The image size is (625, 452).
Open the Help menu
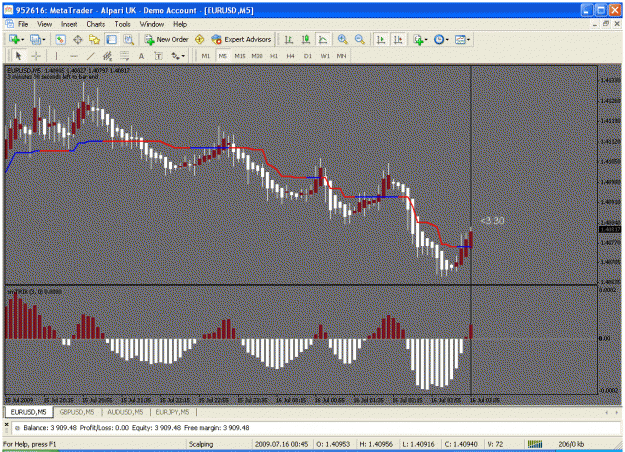pyautogui.click(x=180, y=24)
